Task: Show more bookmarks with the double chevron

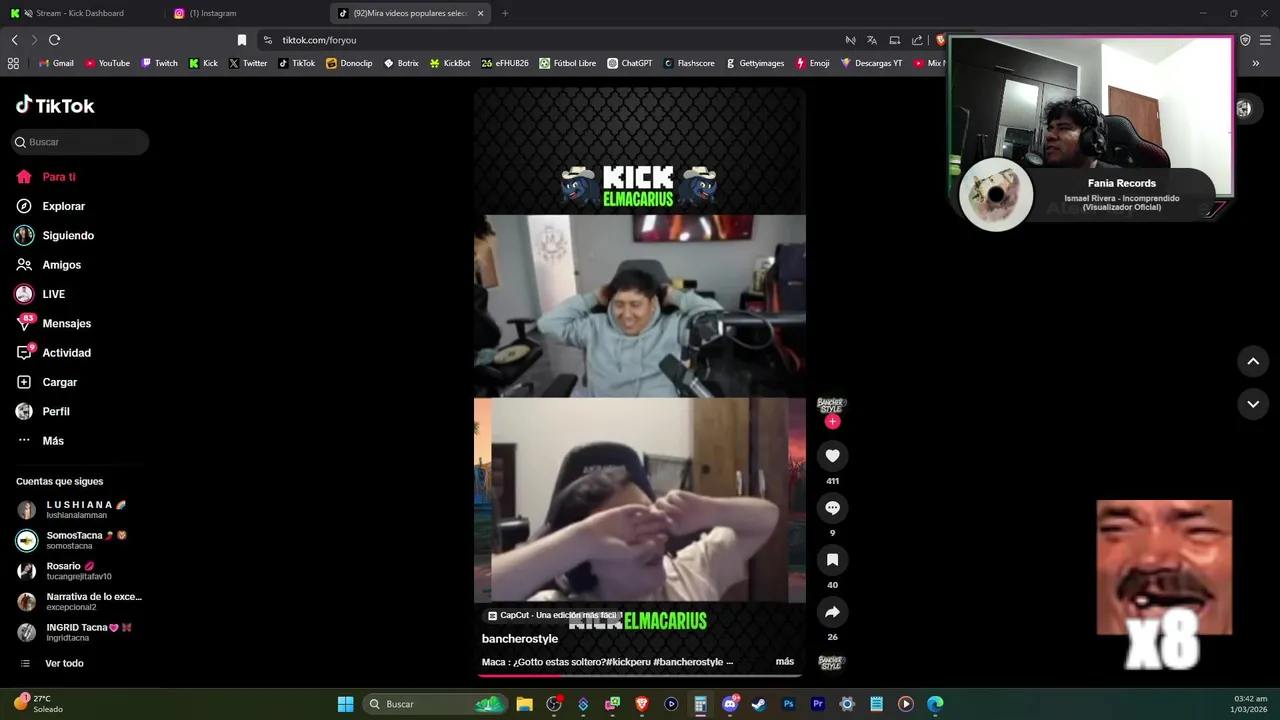Action: 1256,63
